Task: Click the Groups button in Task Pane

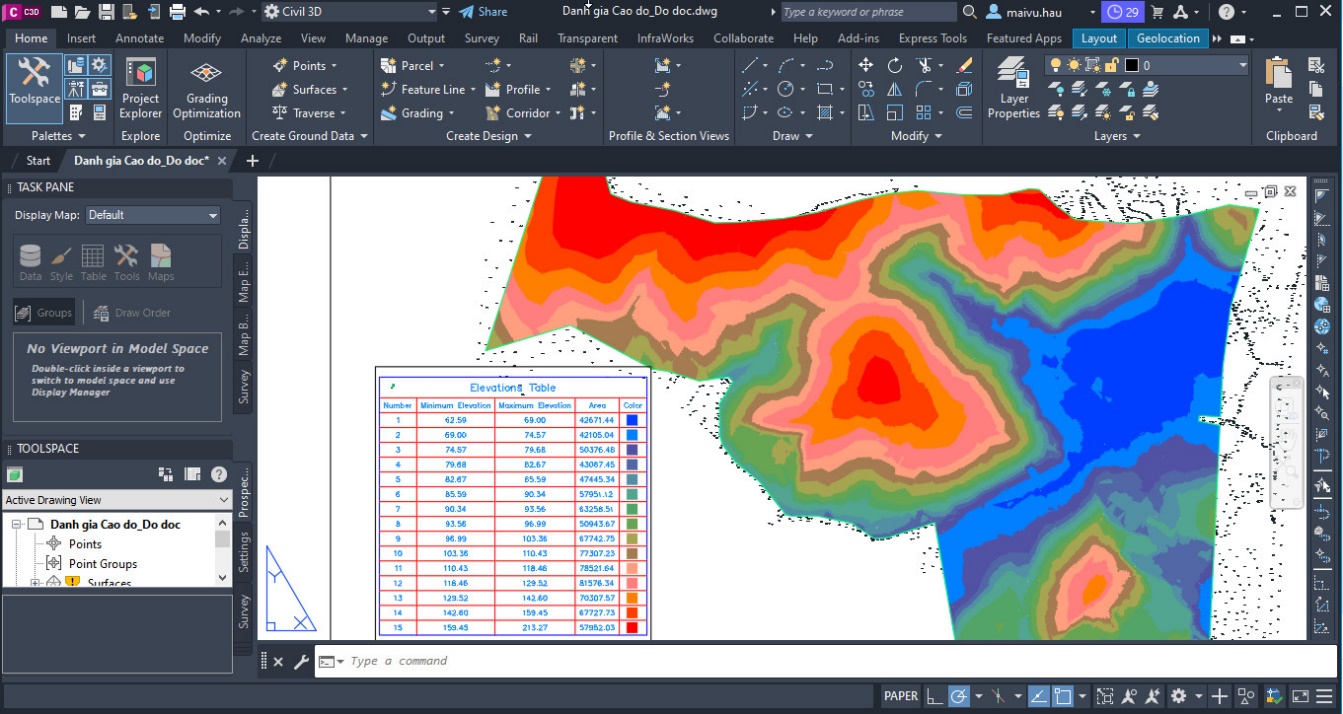Action: tap(44, 313)
